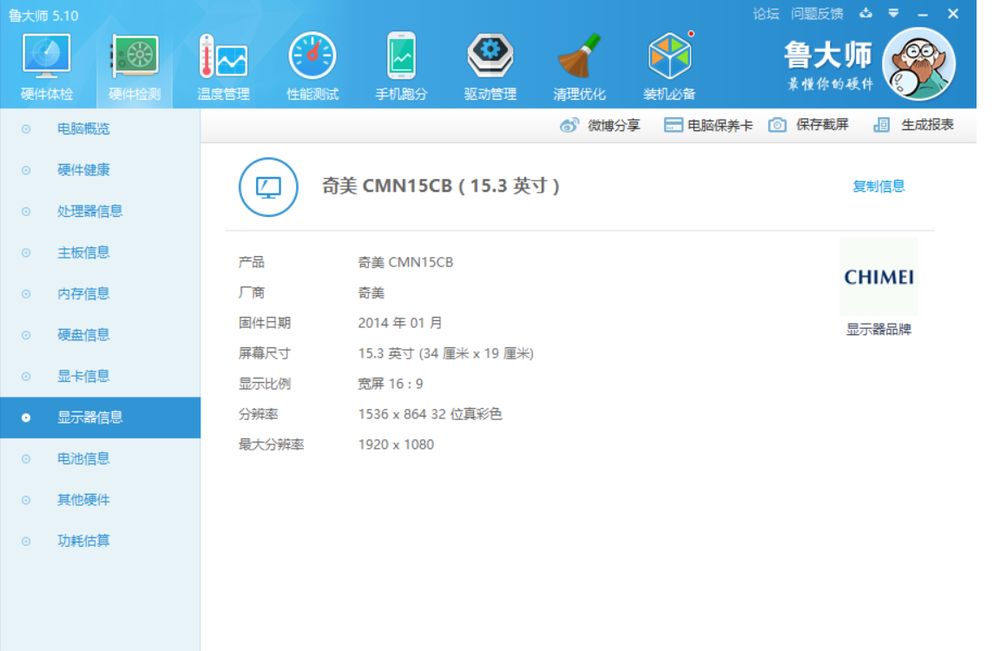This screenshot has height=651, width=1000.
Task: Click the bullet before 硬盘信息
Action: (26, 335)
